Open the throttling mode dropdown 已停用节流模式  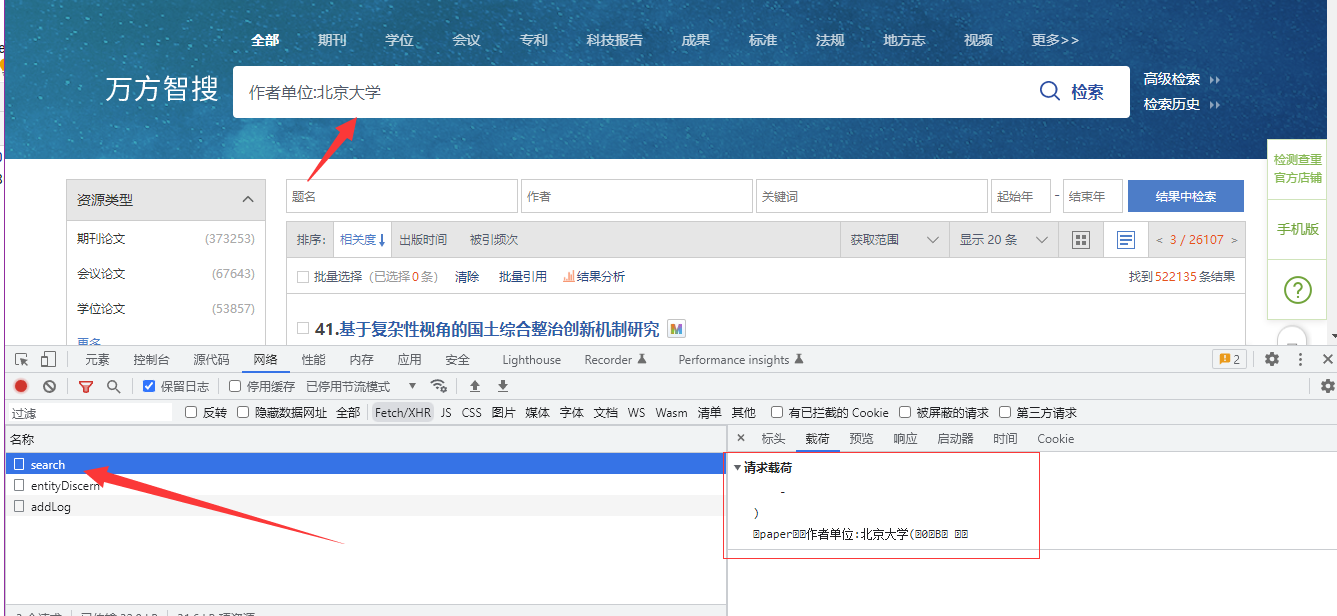point(361,386)
